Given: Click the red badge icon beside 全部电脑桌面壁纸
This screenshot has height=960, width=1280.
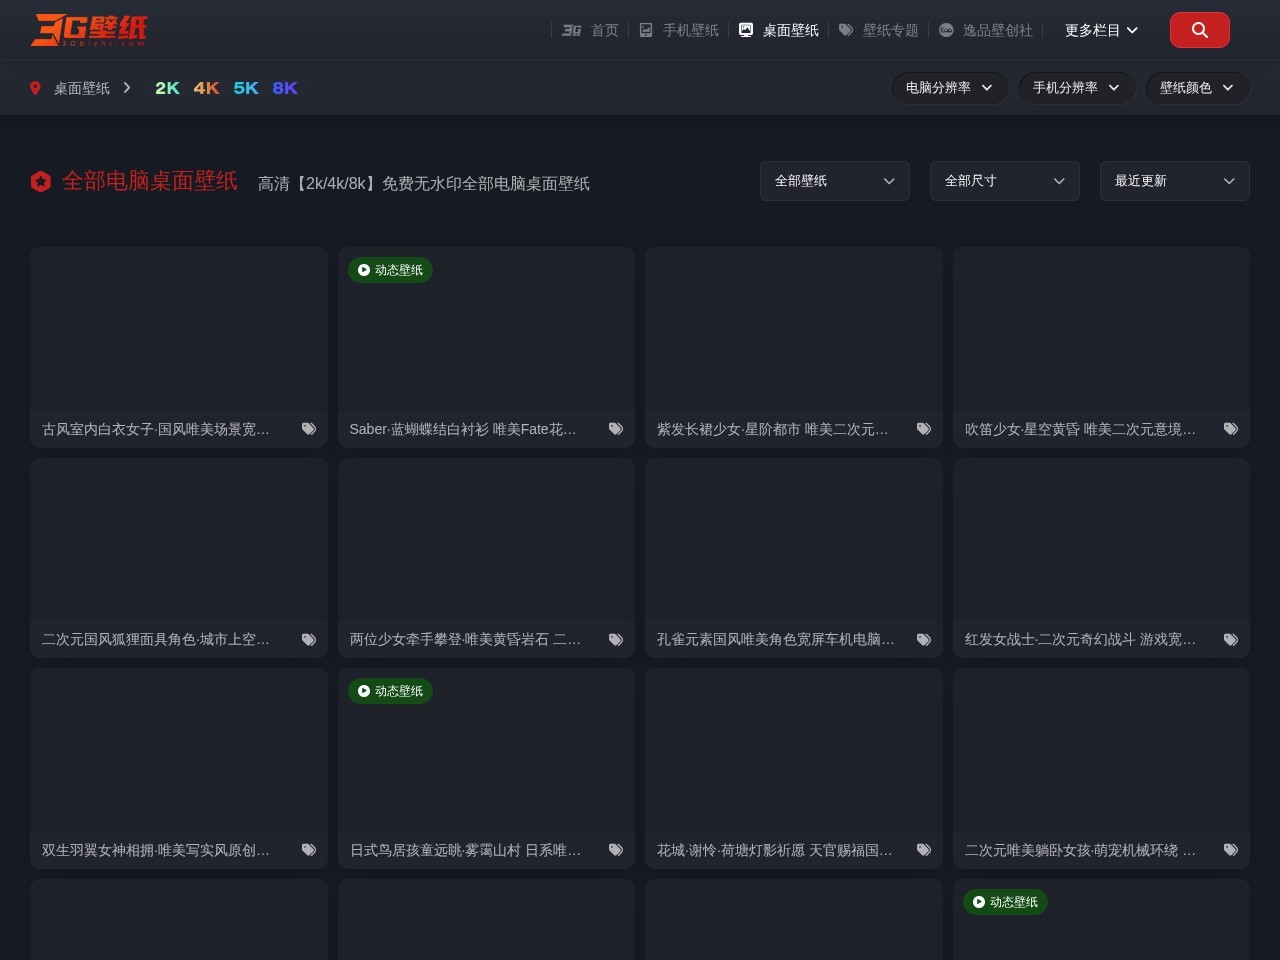Looking at the screenshot, I should 41,181.
